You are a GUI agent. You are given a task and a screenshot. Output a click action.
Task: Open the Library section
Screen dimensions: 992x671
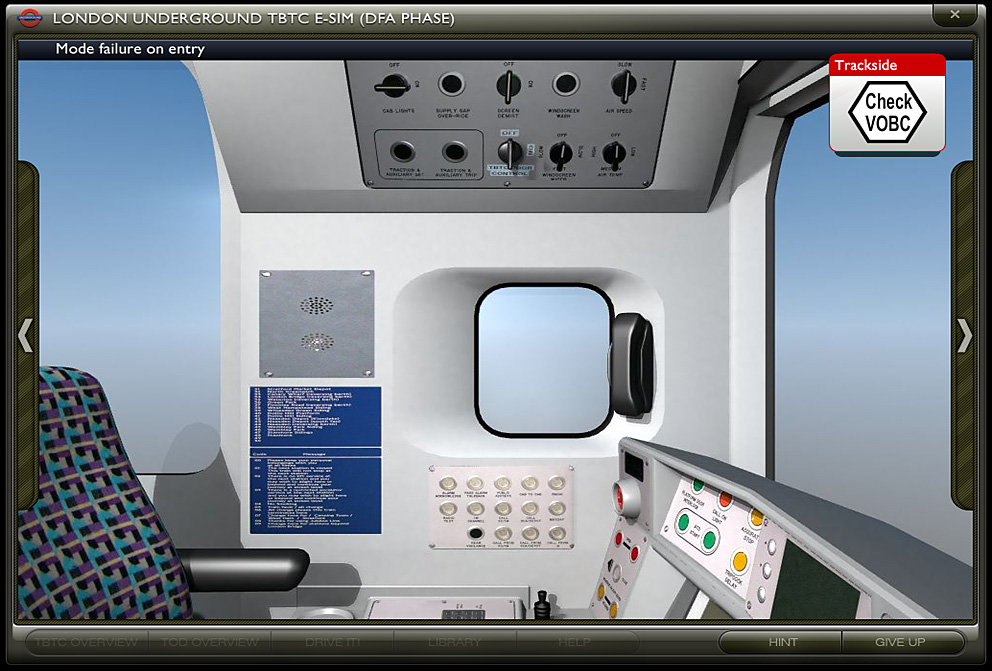(x=455, y=642)
